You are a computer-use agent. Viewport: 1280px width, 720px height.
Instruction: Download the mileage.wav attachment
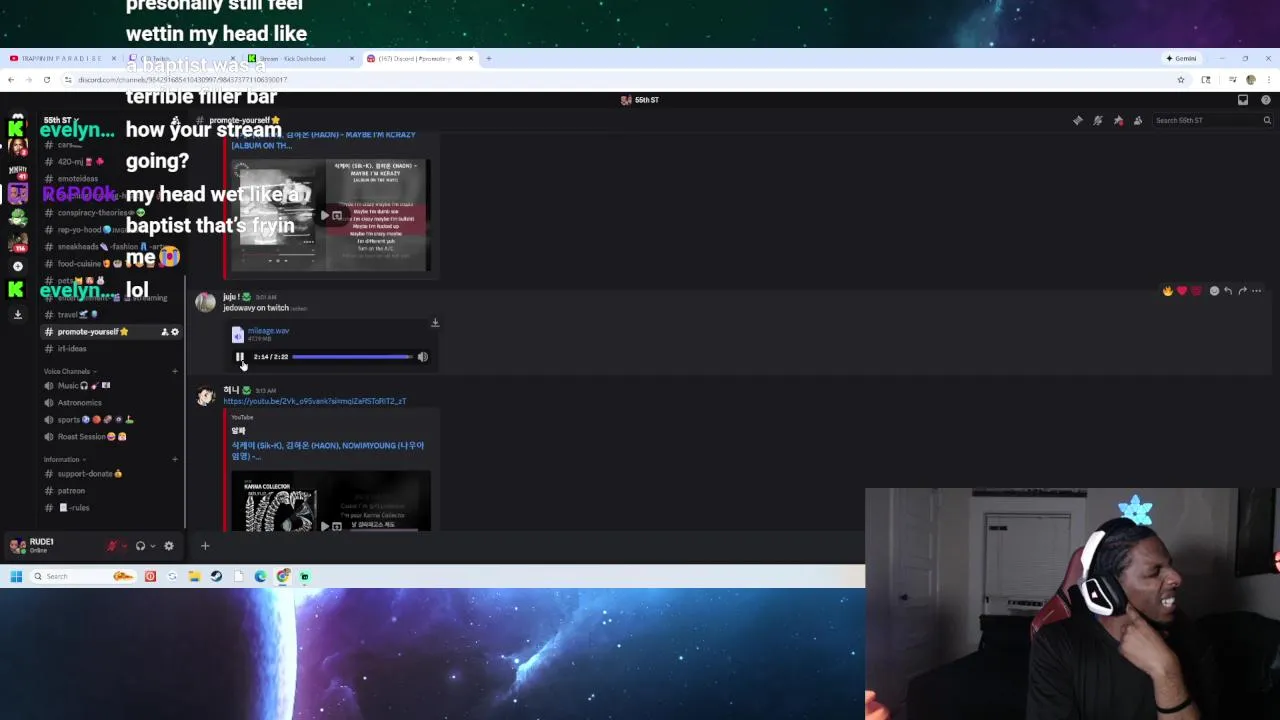pos(434,323)
